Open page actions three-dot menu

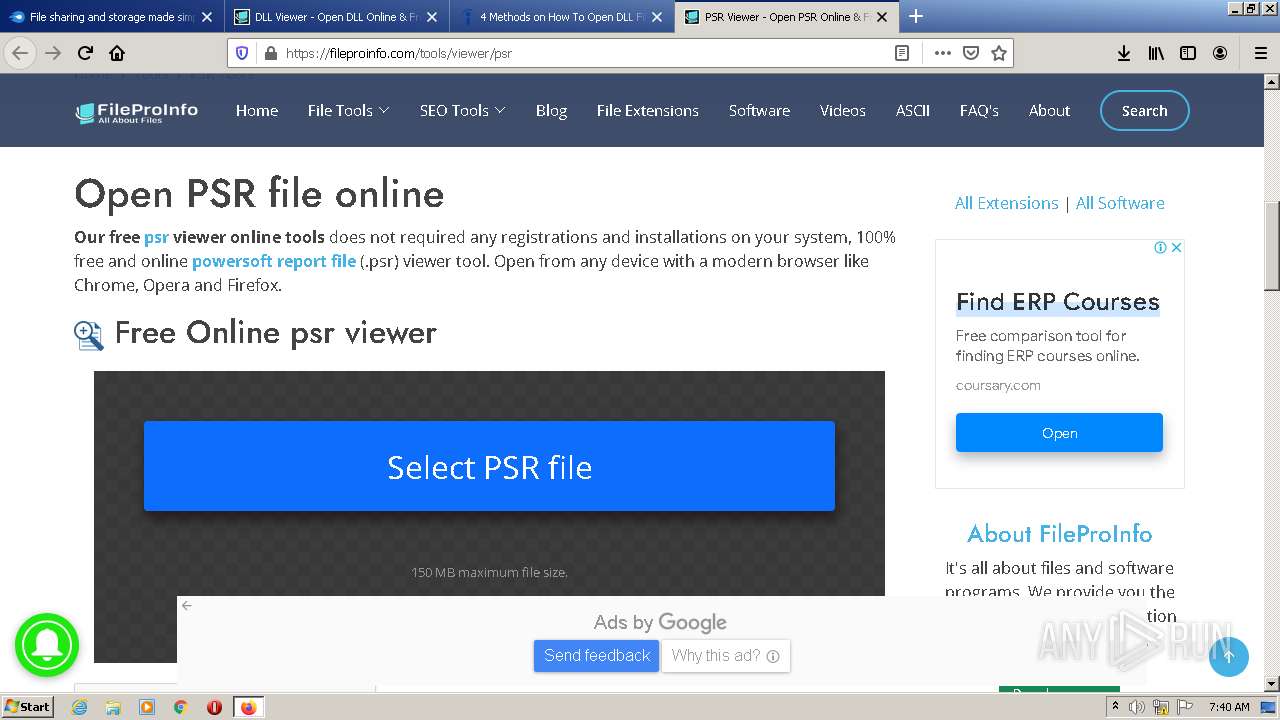tap(942, 53)
